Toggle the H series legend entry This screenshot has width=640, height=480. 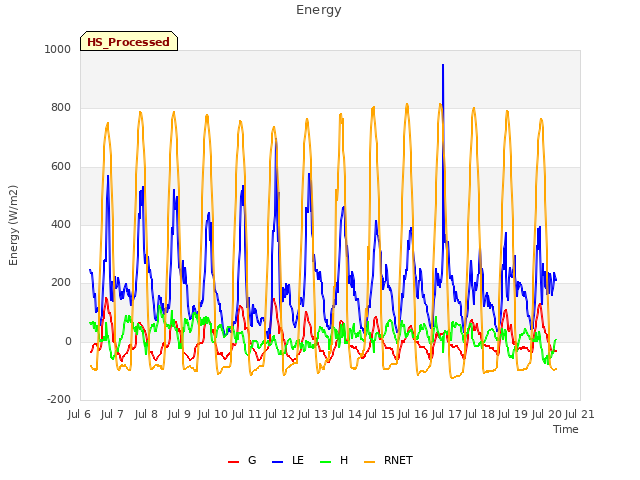click(334, 460)
